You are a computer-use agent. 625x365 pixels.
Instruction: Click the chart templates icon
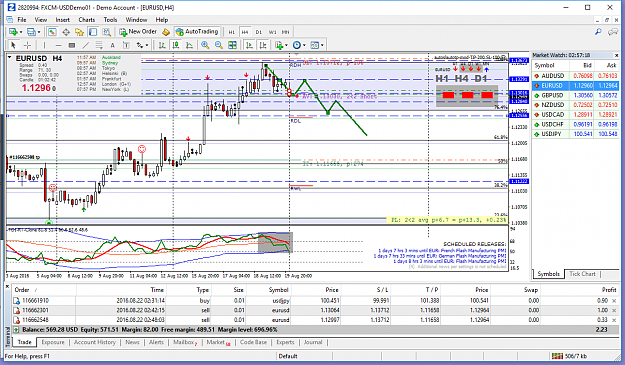pyautogui.click(x=314, y=45)
